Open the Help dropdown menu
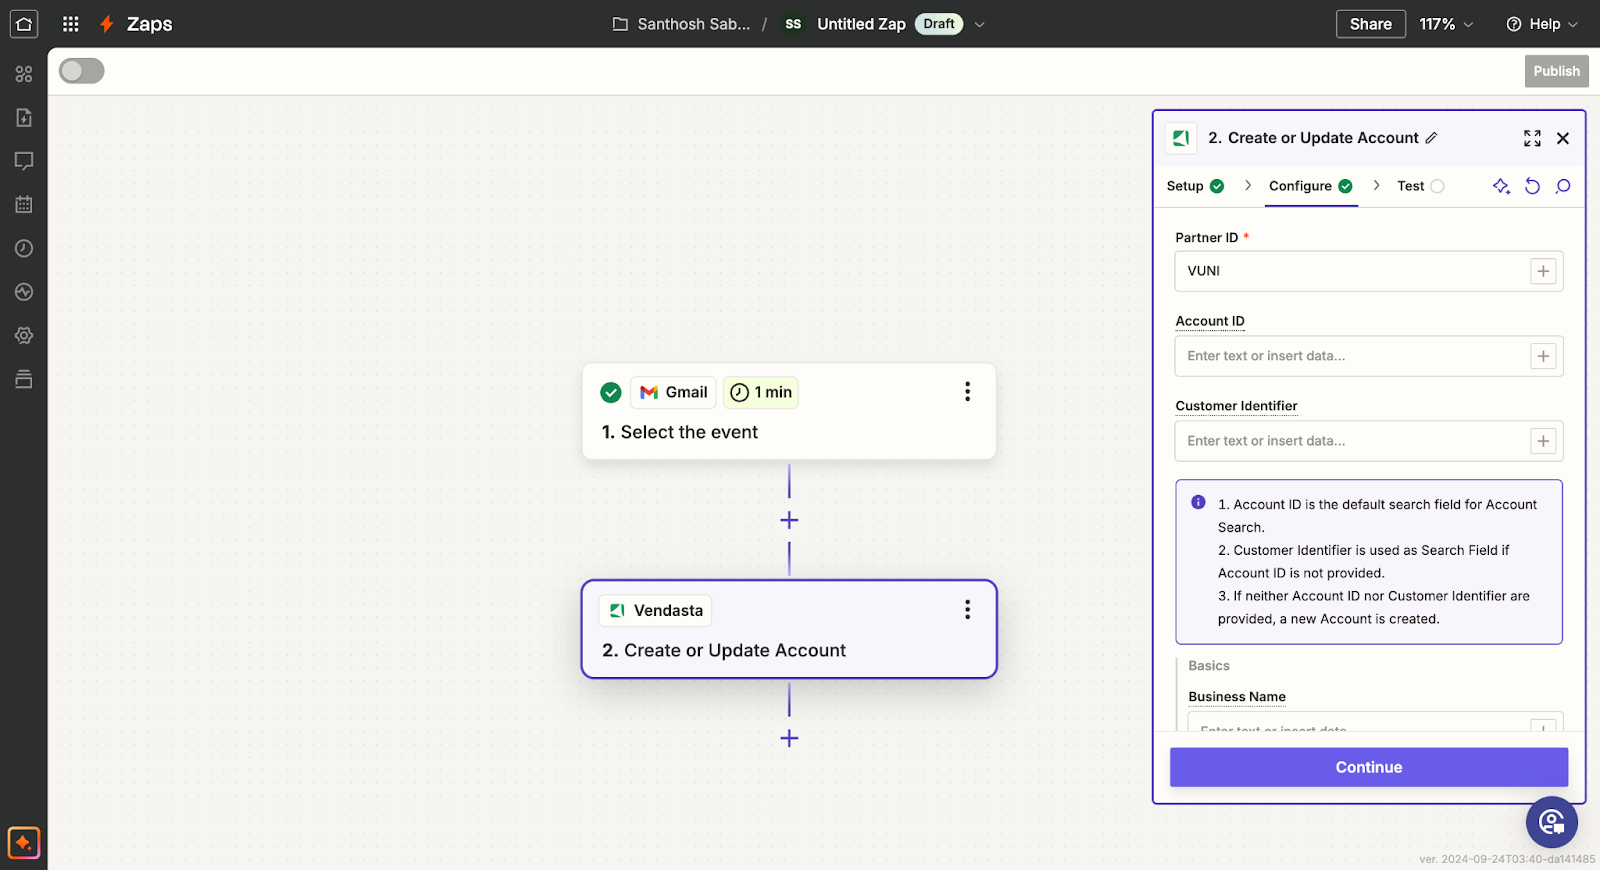Image resolution: width=1600 pixels, height=870 pixels. (1542, 24)
